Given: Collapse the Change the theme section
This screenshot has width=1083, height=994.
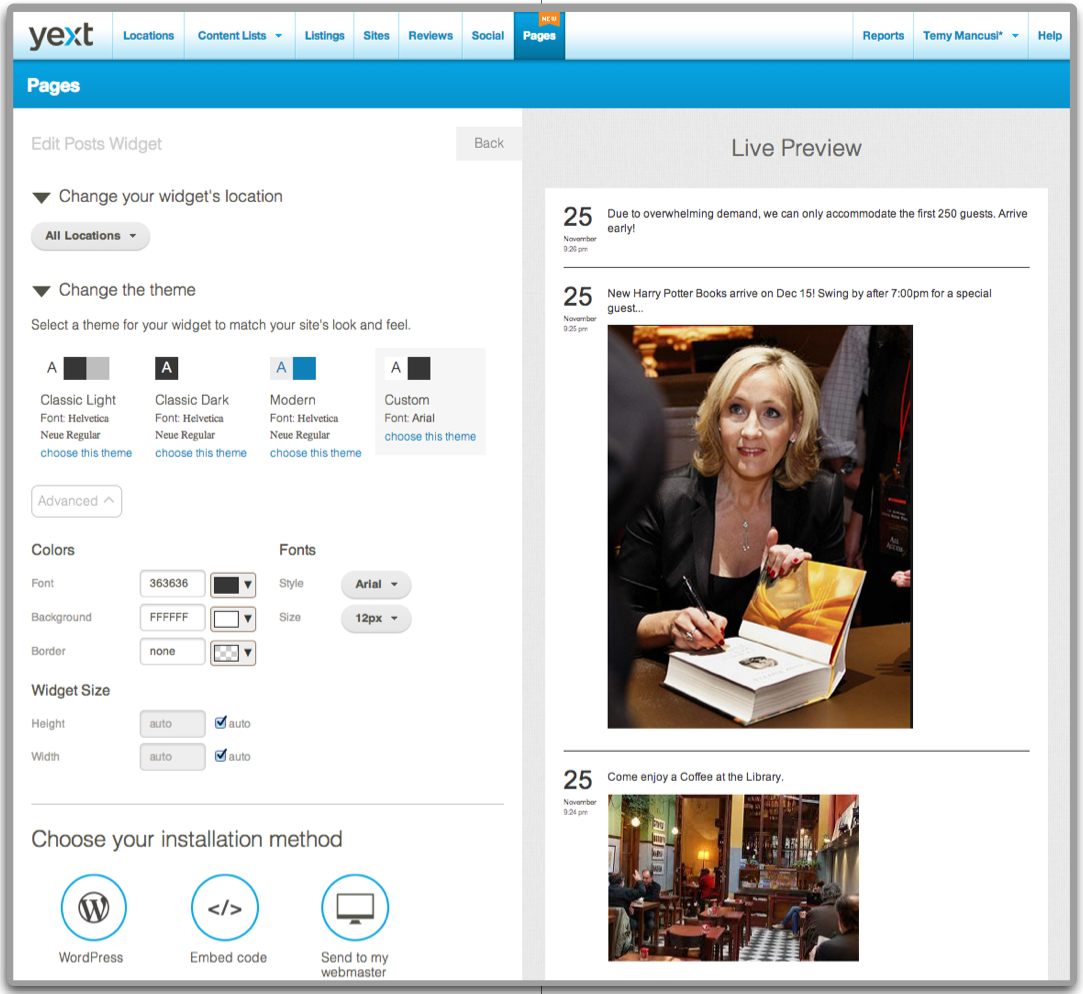Looking at the screenshot, I should click(x=41, y=291).
